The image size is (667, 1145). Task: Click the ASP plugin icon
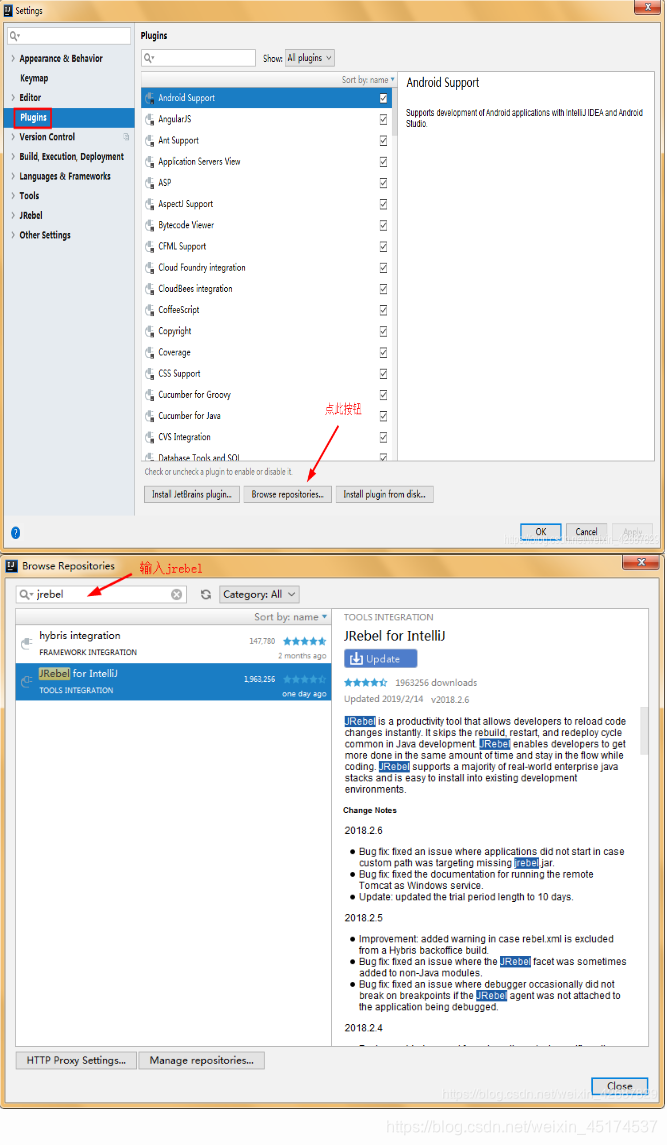click(150, 183)
